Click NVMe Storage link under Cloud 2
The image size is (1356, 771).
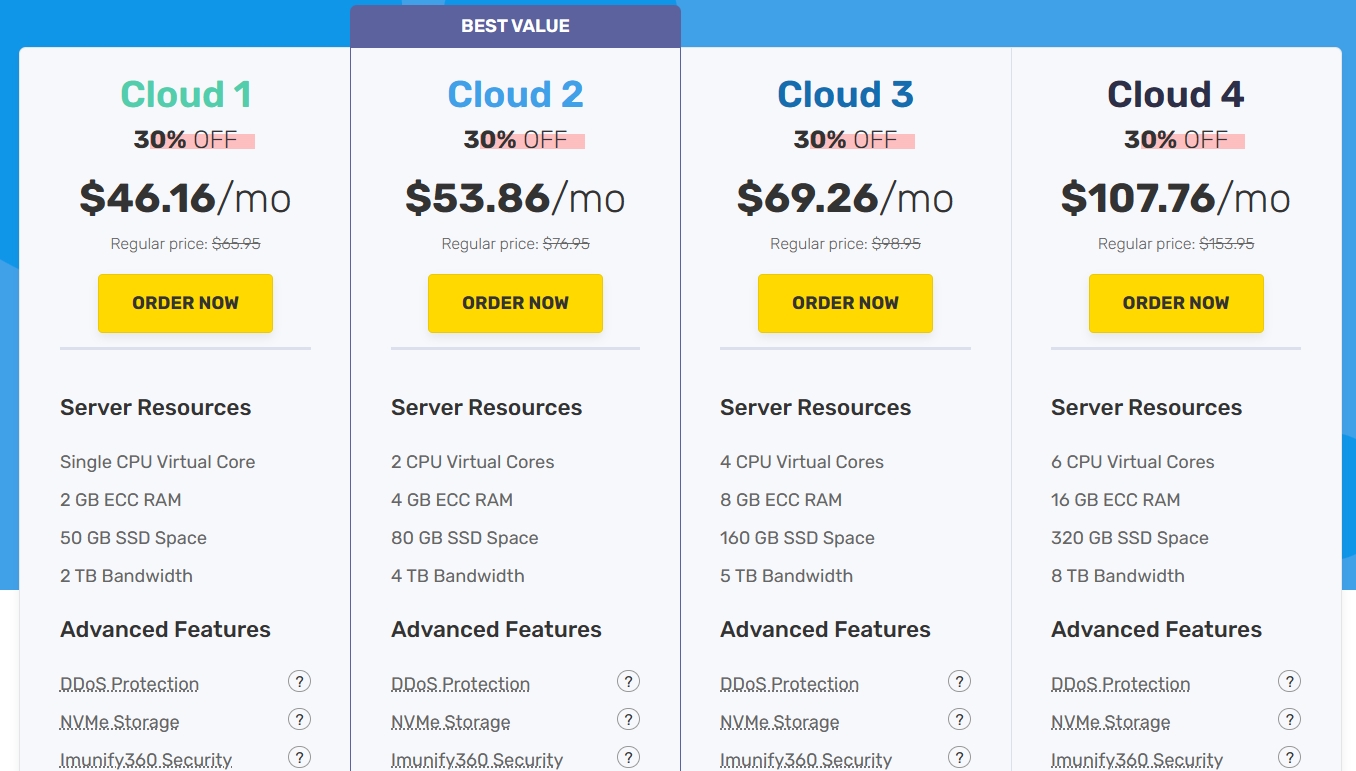(450, 723)
